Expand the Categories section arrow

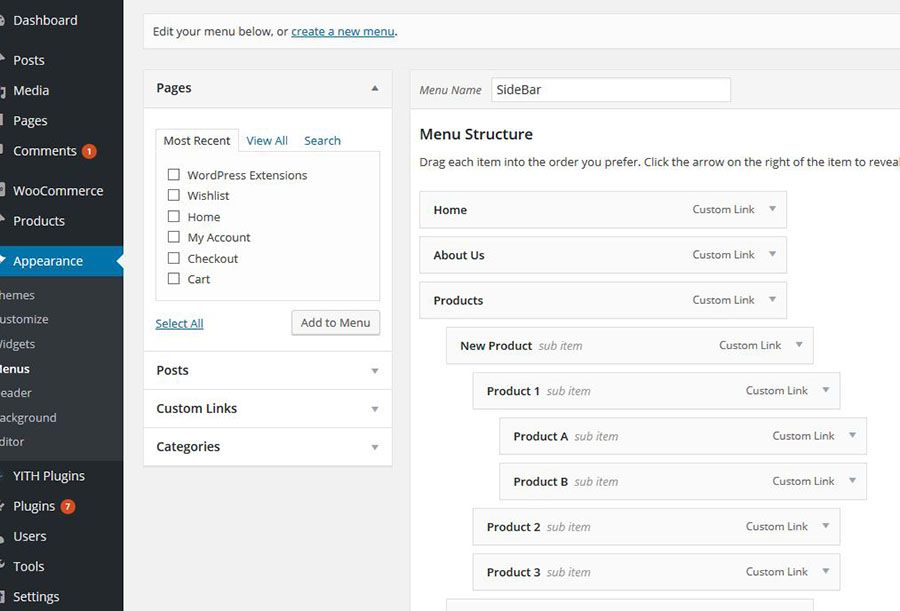[374, 447]
